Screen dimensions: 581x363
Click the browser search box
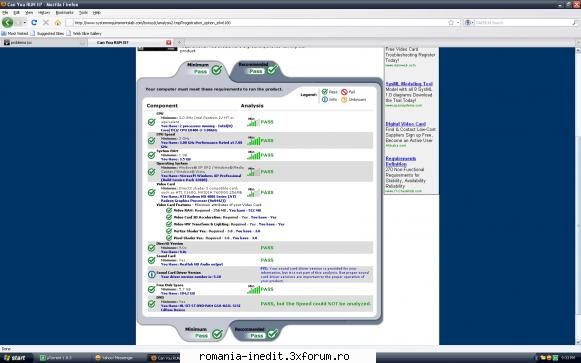pos(522,23)
